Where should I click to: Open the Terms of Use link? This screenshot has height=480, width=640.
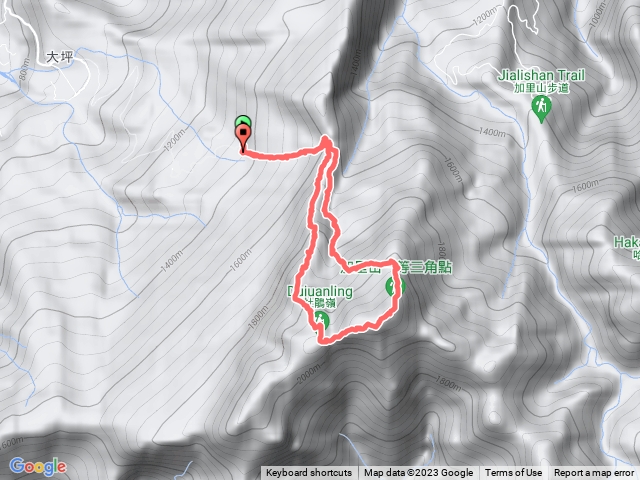click(513, 473)
